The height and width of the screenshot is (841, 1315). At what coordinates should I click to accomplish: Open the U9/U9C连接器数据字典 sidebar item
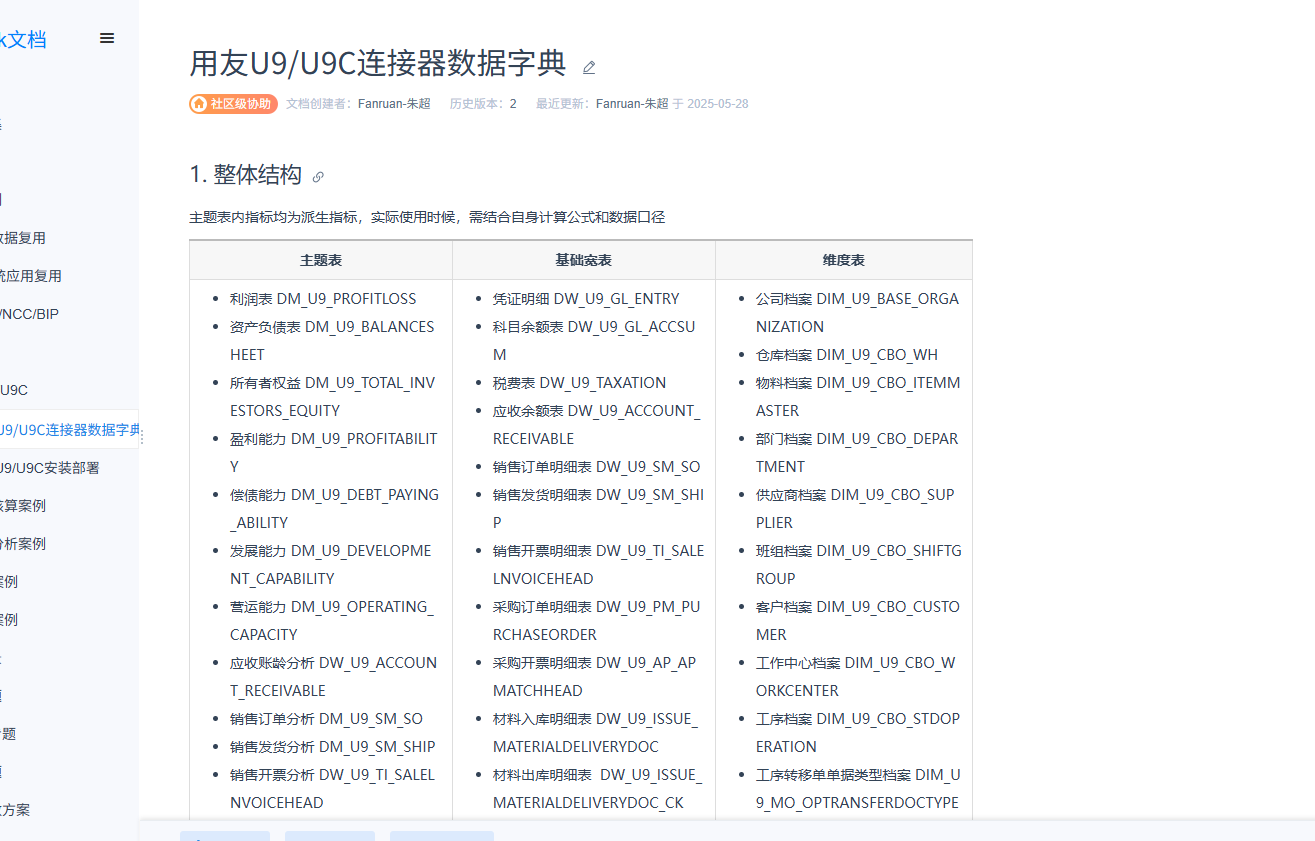pos(68,430)
